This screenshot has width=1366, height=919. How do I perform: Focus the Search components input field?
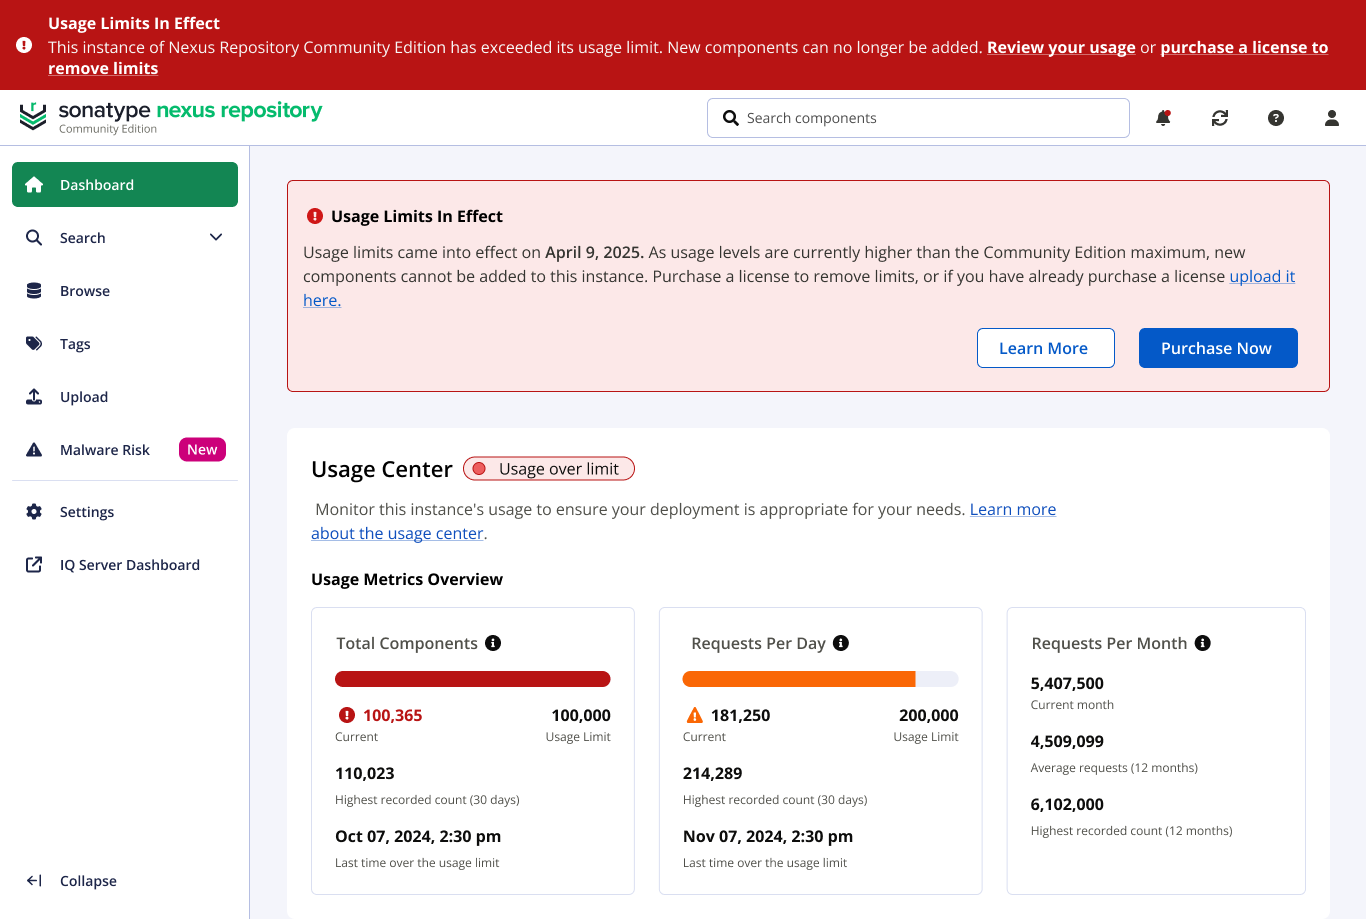918,118
